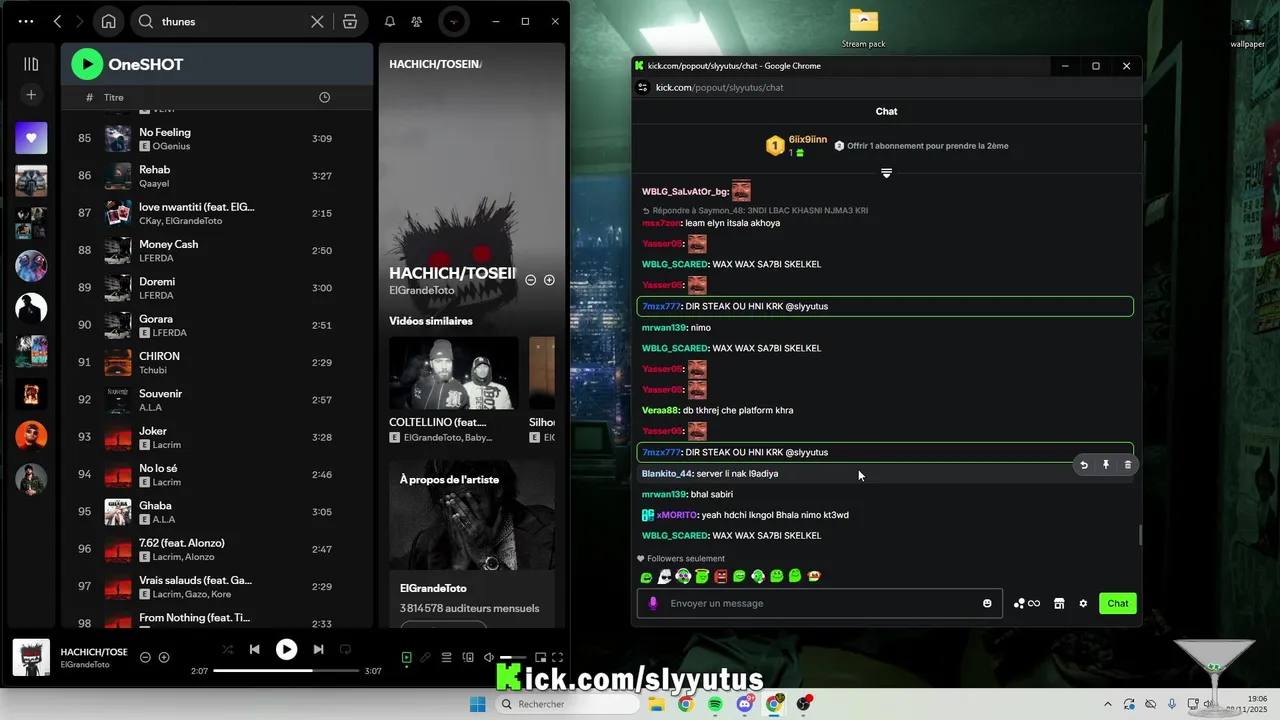Toggle shuffle in the Spotify player

pos(227,649)
